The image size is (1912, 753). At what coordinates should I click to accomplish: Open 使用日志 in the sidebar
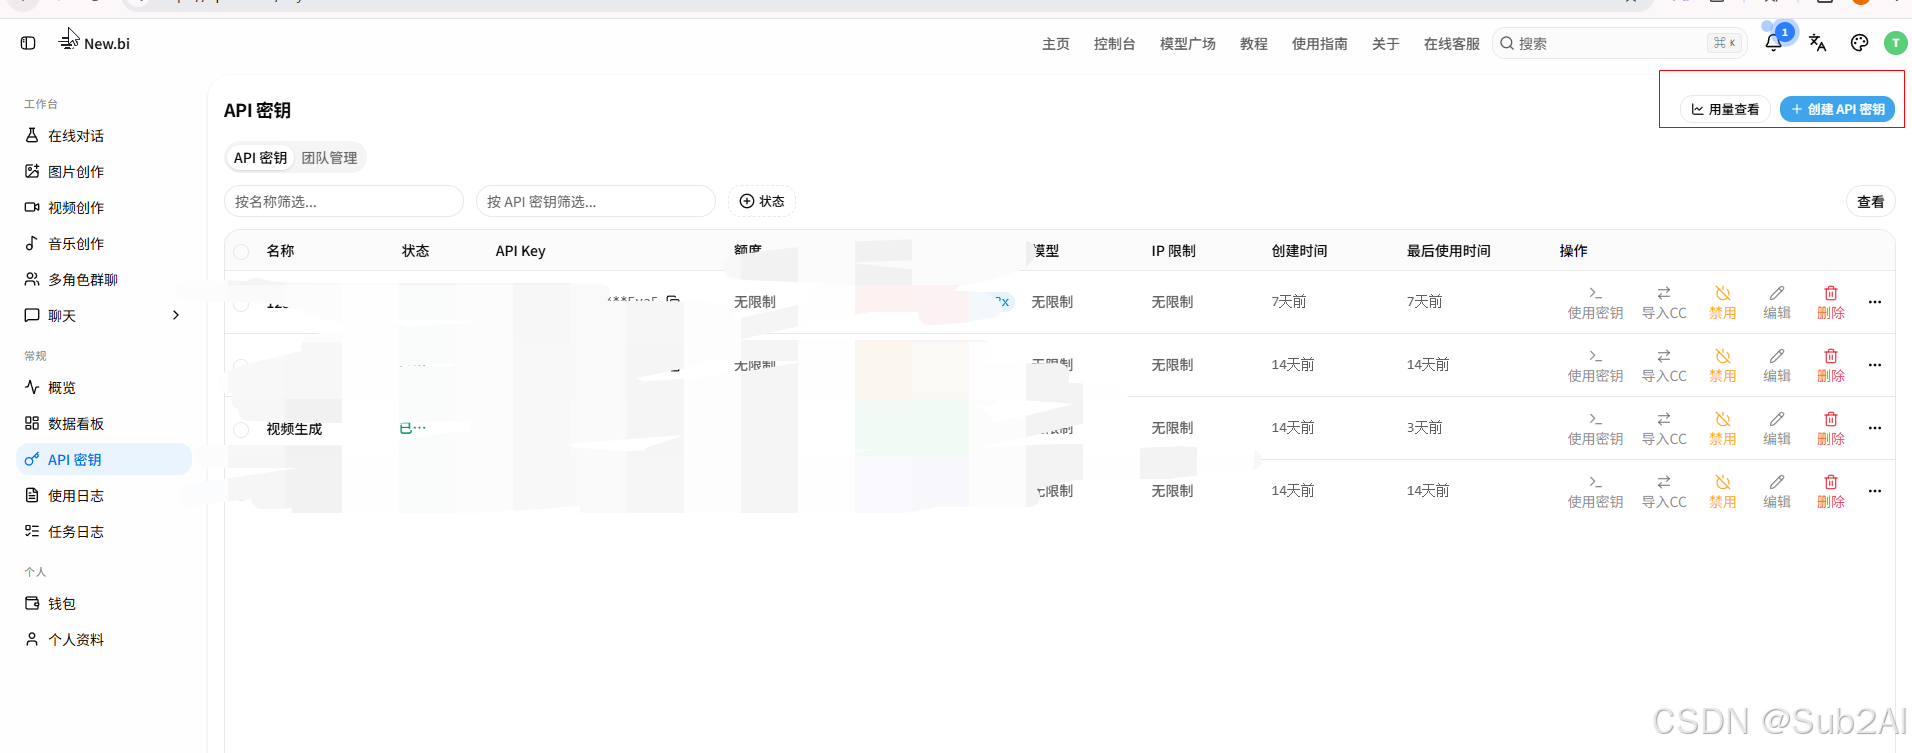coord(104,496)
